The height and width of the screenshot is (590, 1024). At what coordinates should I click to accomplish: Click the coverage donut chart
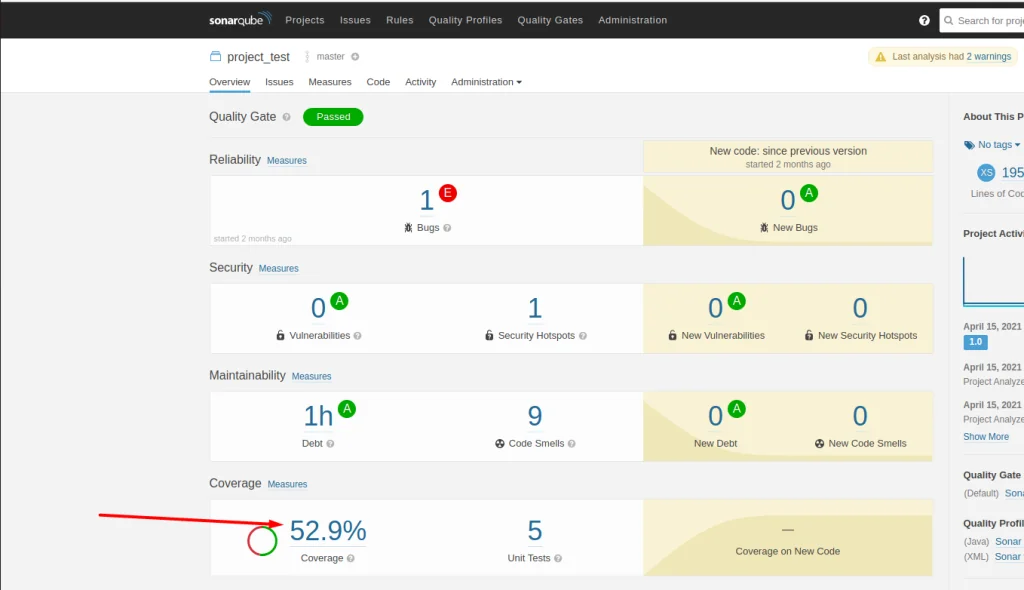click(262, 541)
